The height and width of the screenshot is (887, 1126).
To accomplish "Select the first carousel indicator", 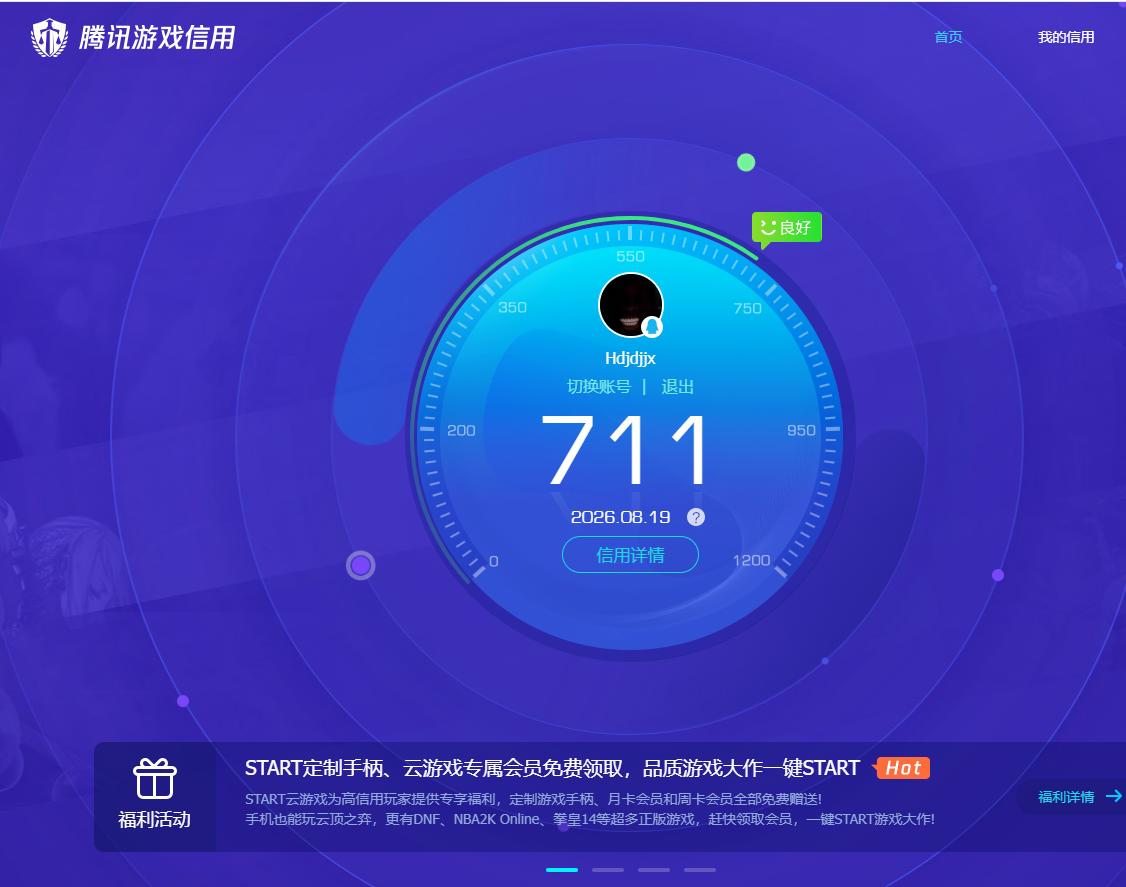I will tap(562, 870).
